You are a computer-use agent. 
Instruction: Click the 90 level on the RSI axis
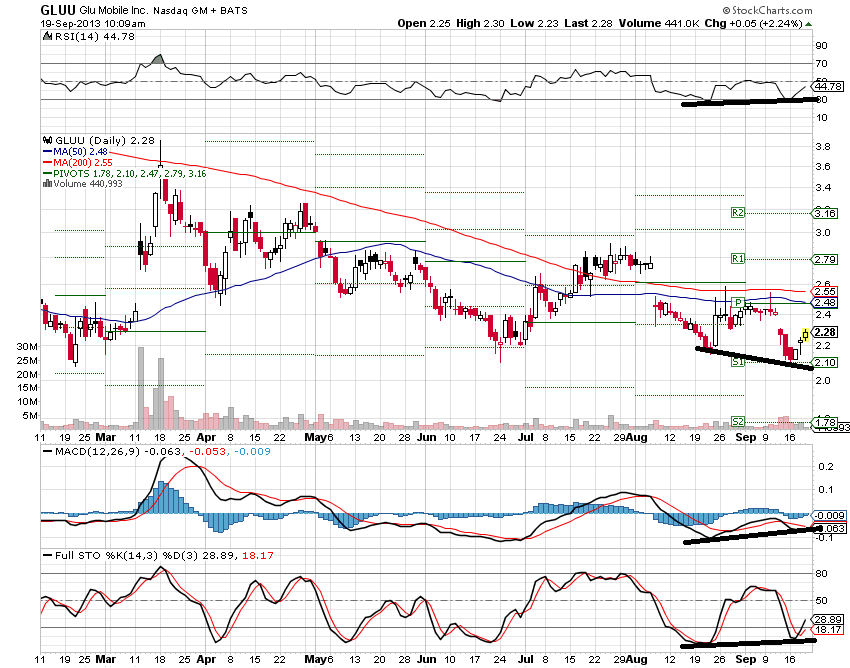pos(822,46)
